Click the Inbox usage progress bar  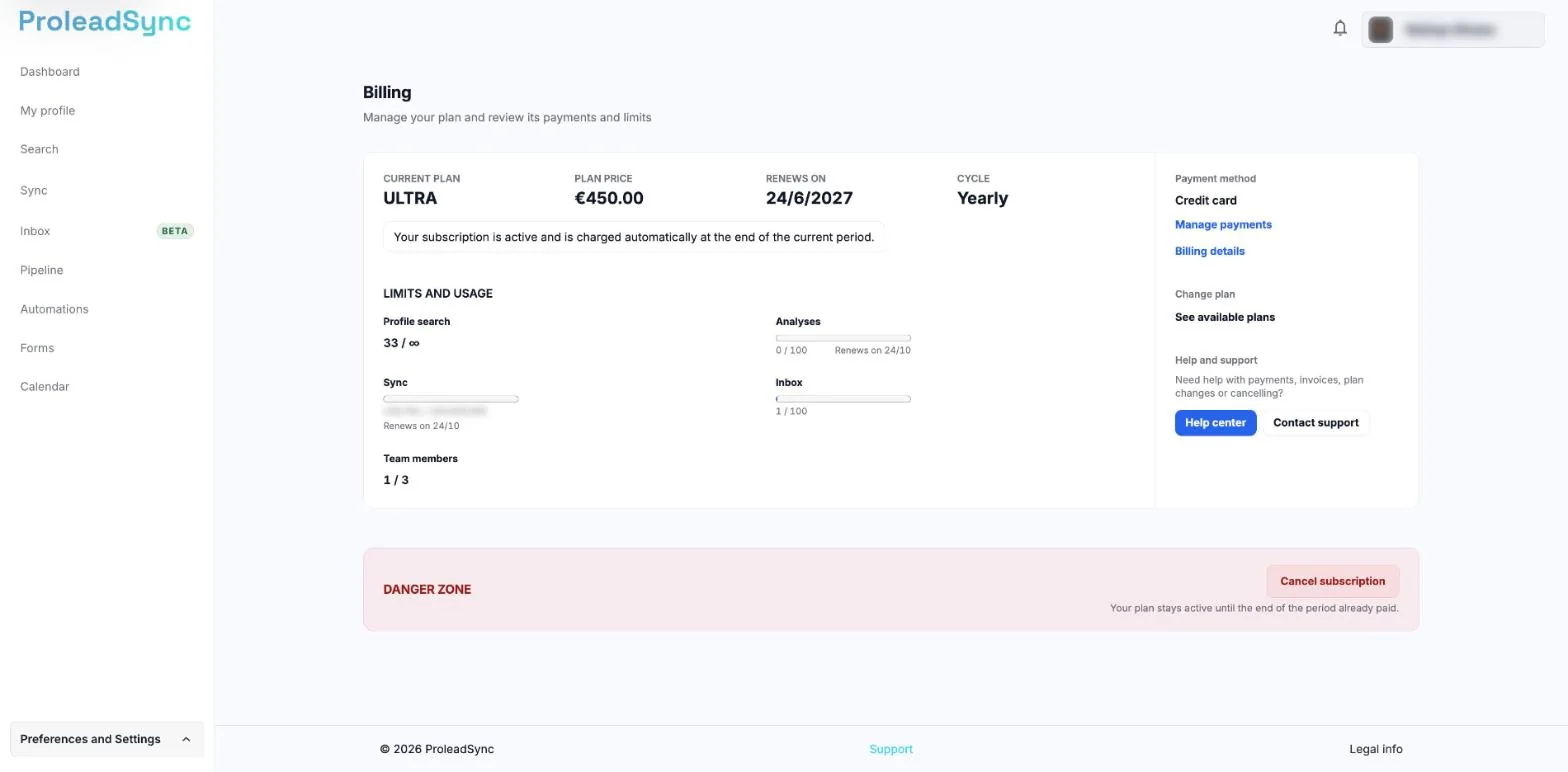click(x=843, y=399)
